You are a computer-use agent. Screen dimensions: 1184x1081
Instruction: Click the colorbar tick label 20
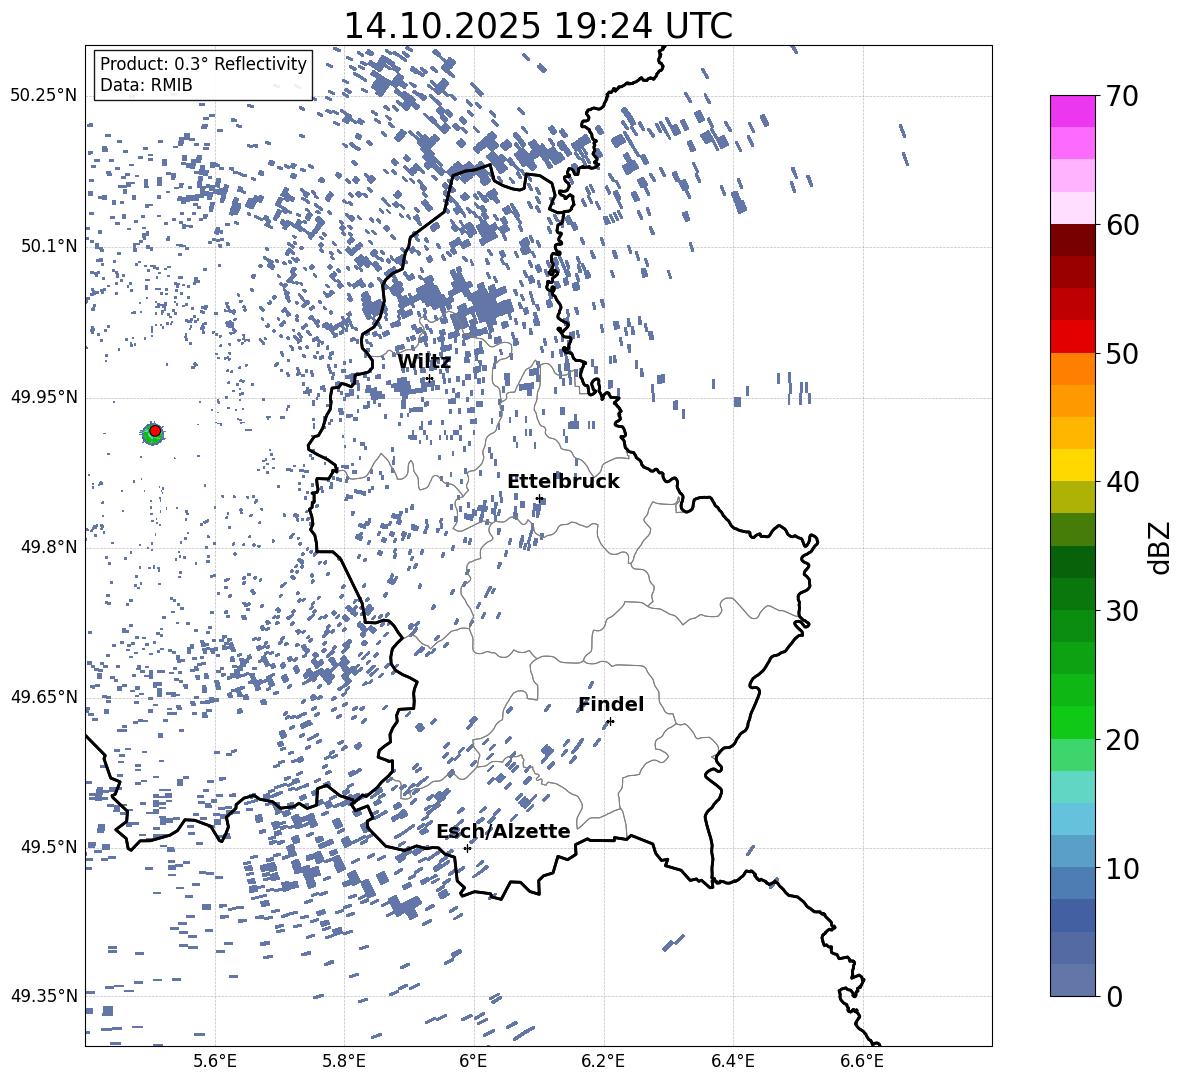1123,740
